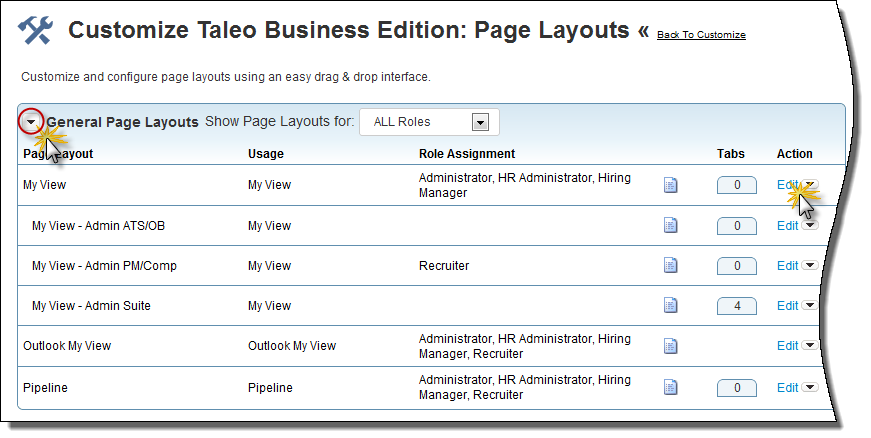
Task: Open the Back To Customize link
Action: click(x=701, y=35)
